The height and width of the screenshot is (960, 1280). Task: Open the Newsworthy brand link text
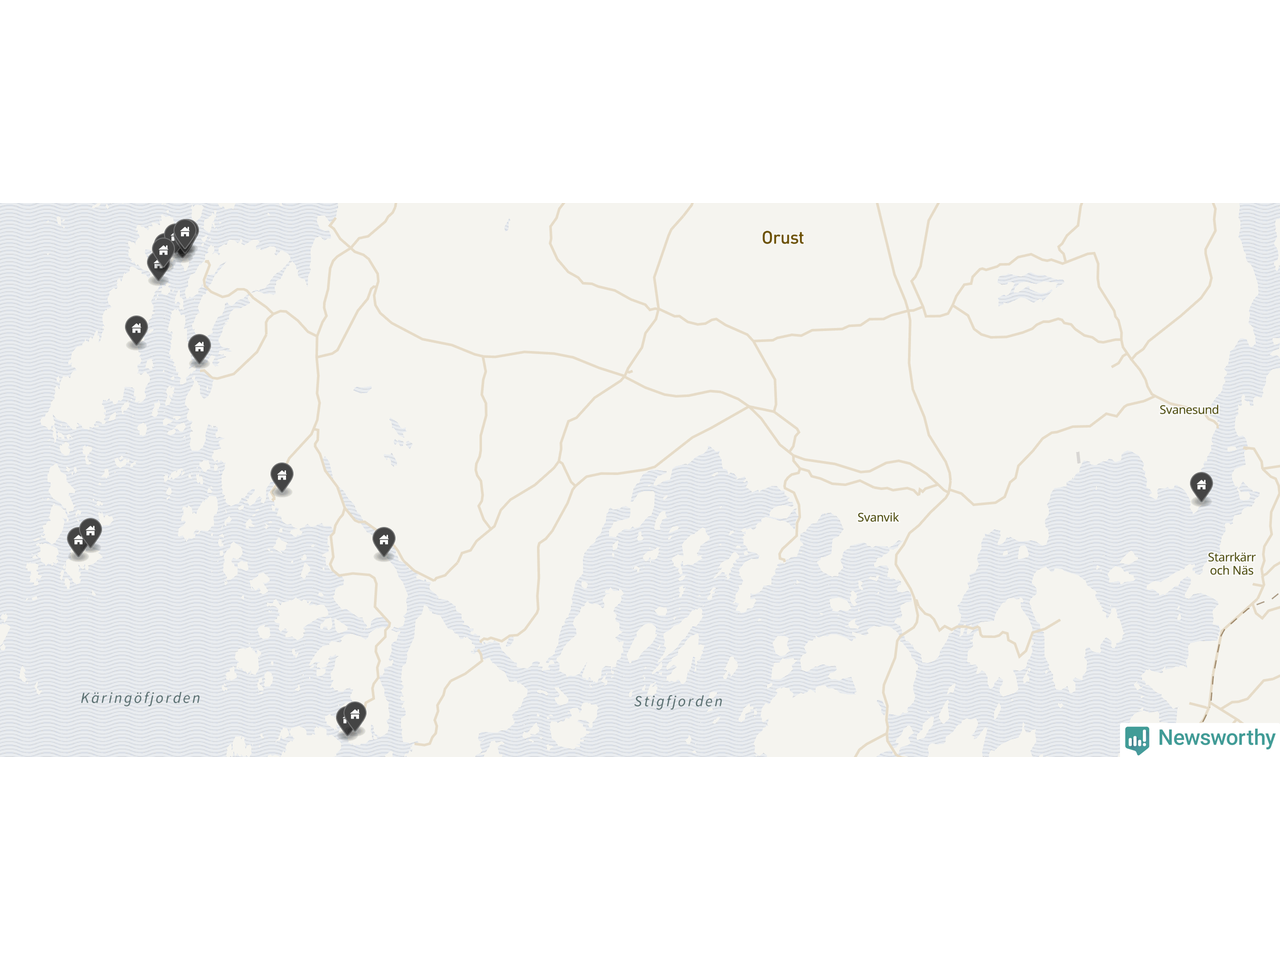(x=1216, y=738)
